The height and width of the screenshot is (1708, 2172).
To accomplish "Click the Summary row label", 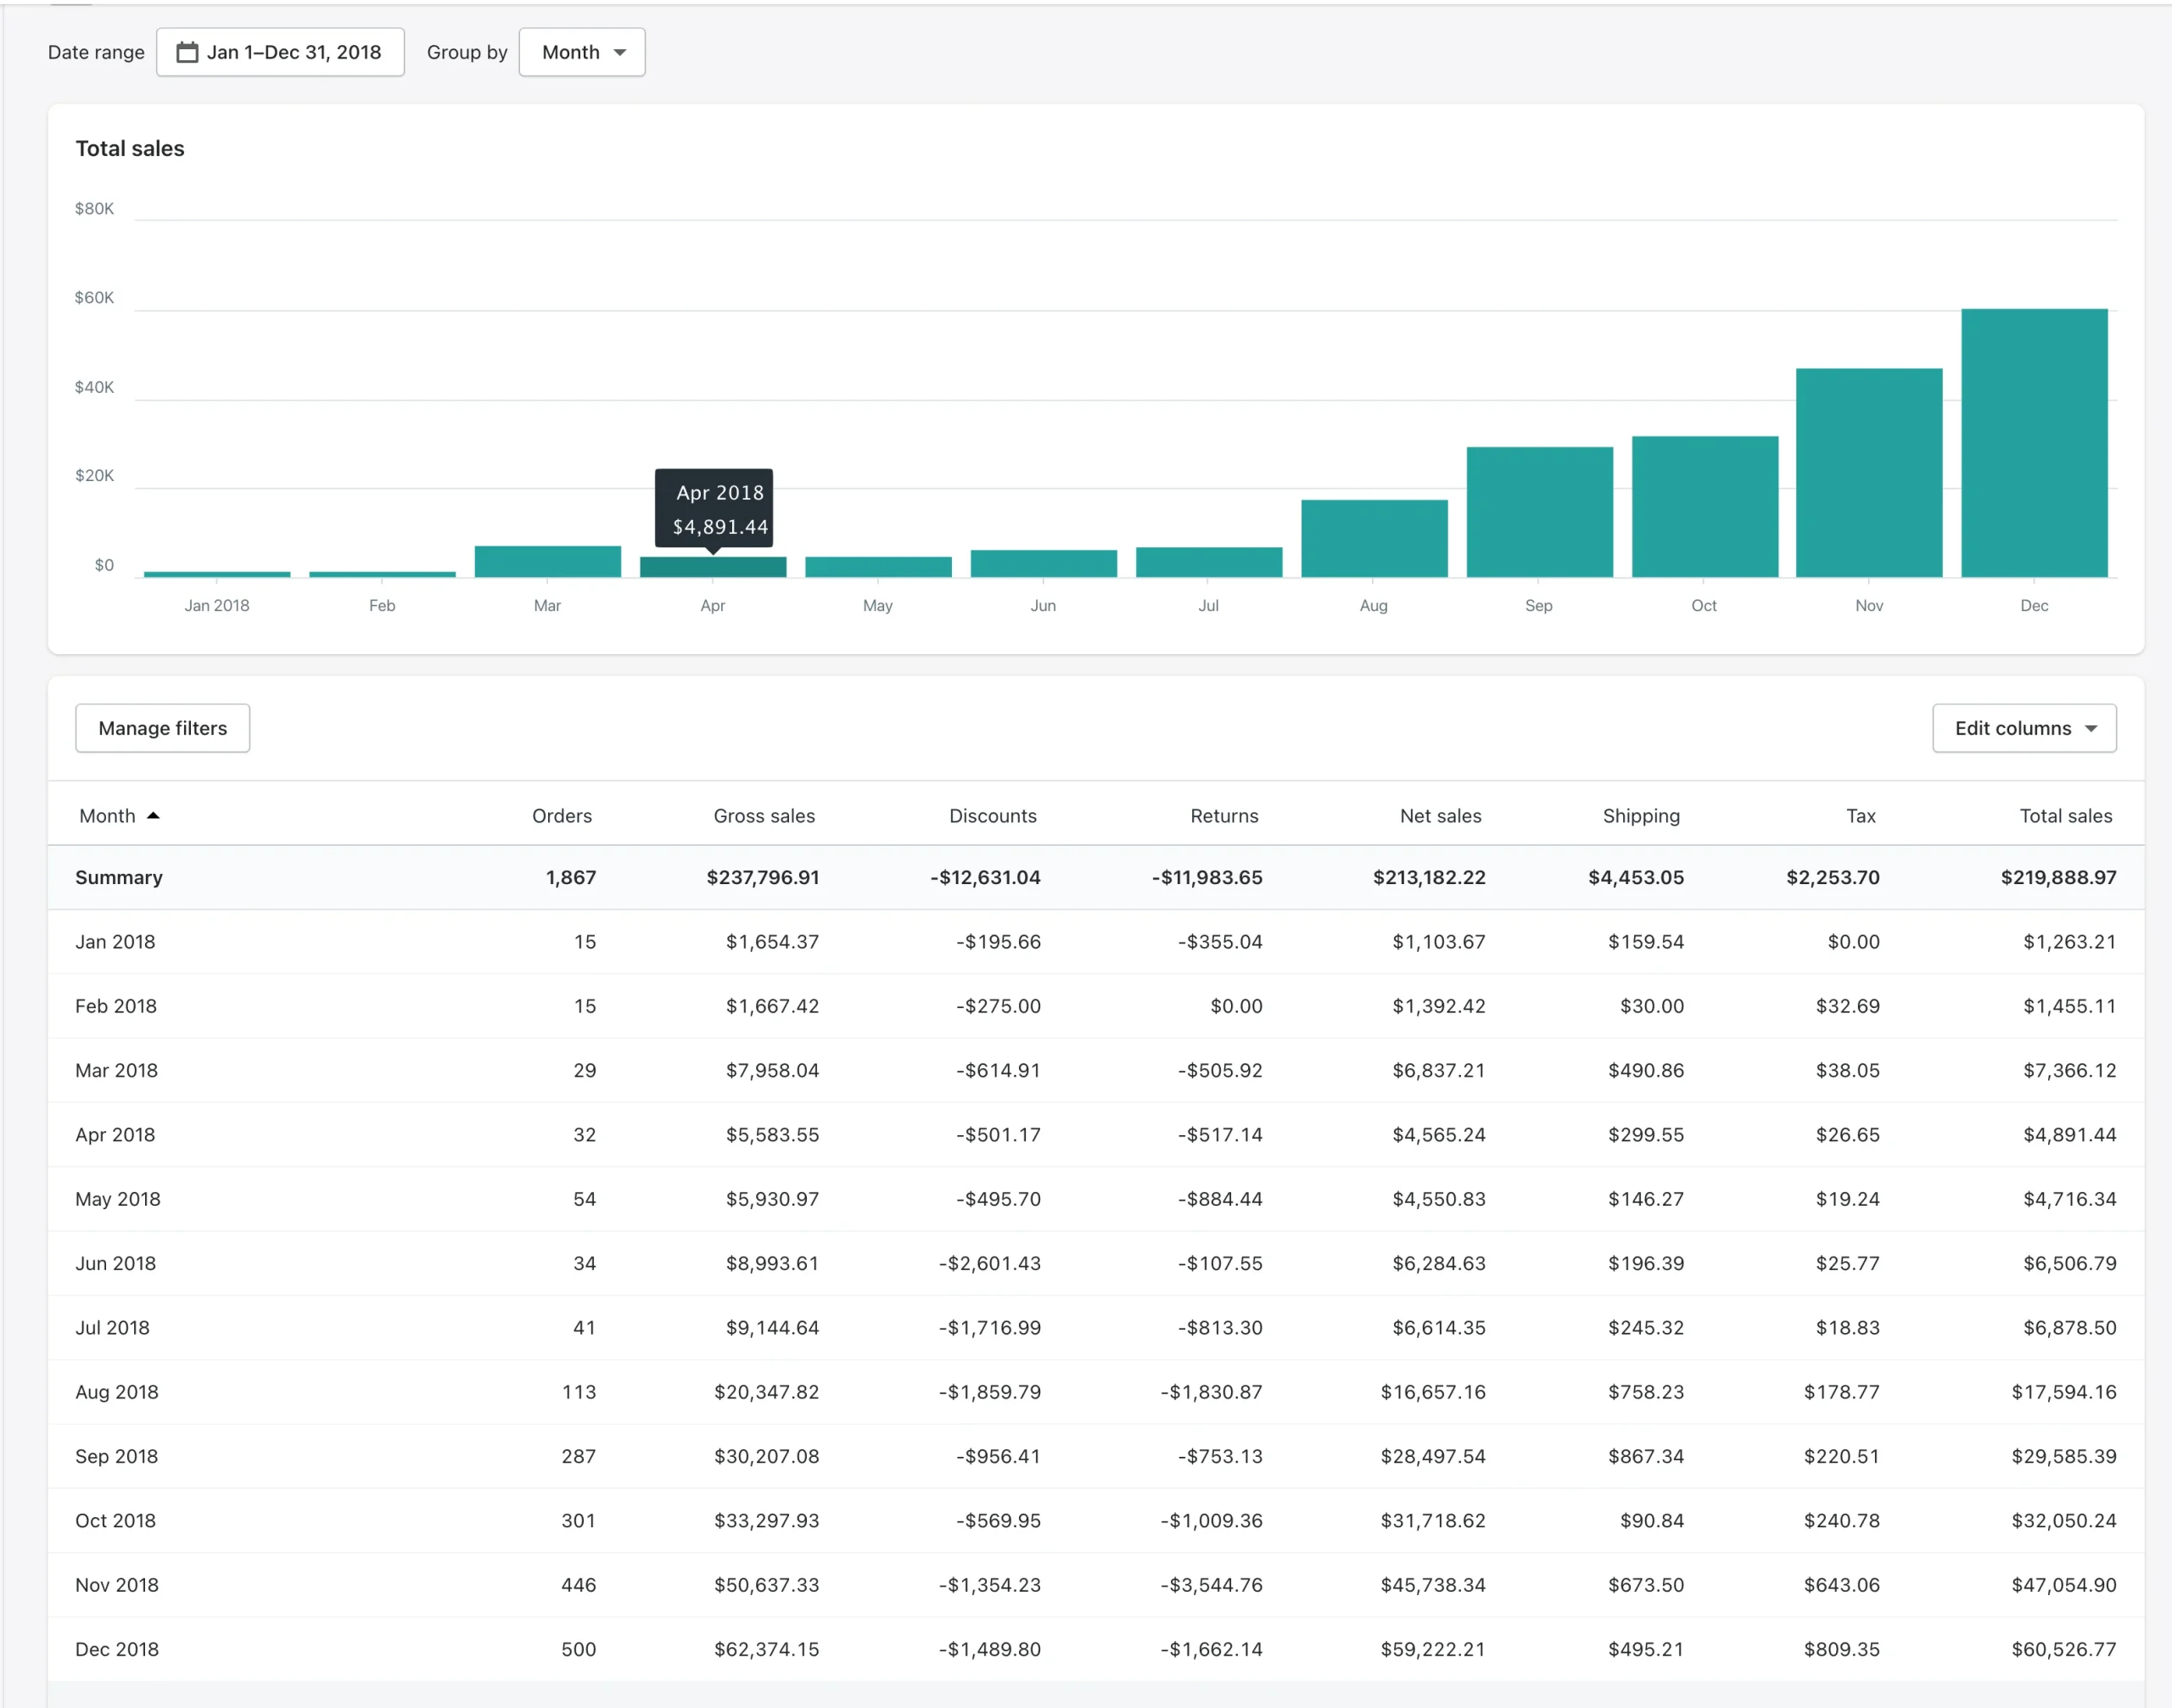I will click(x=118, y=877).
